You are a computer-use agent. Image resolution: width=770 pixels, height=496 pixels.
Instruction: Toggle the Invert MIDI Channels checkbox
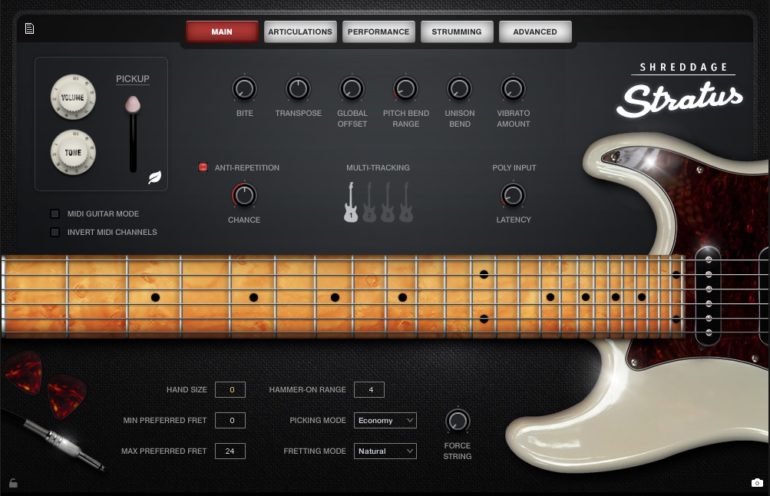pyautogui.click(x=55, y=232)
